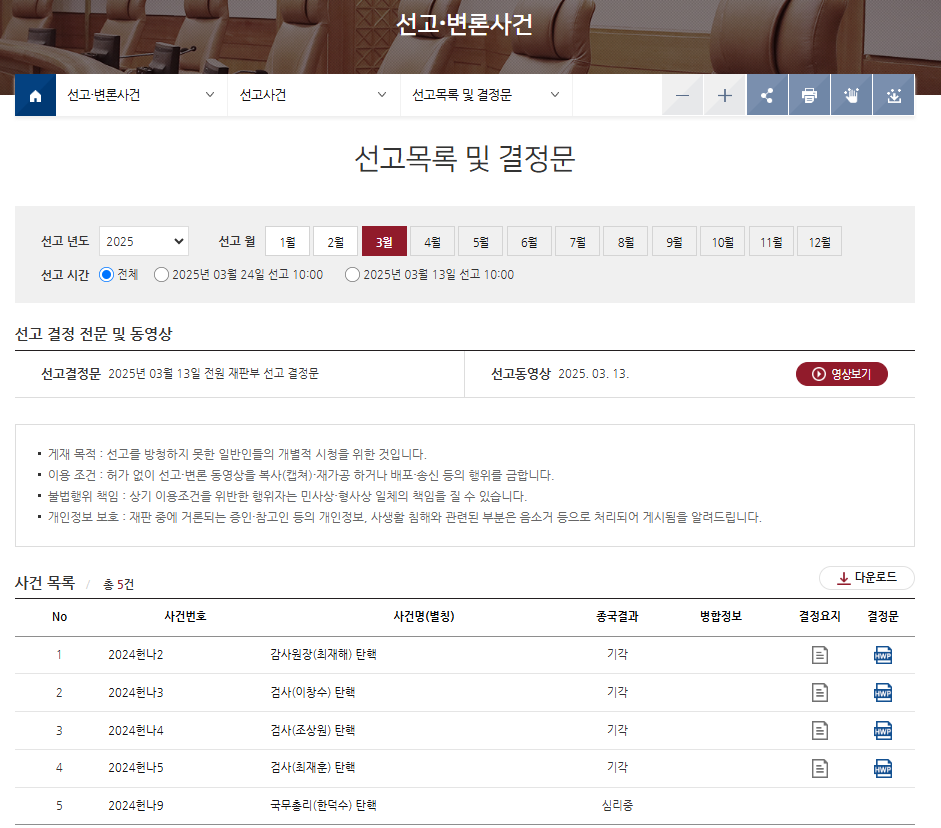Open 결정요지 document for 2024헌나4
Image resolution: width=941 pixels, height=828 pixels.
(819, 730)
